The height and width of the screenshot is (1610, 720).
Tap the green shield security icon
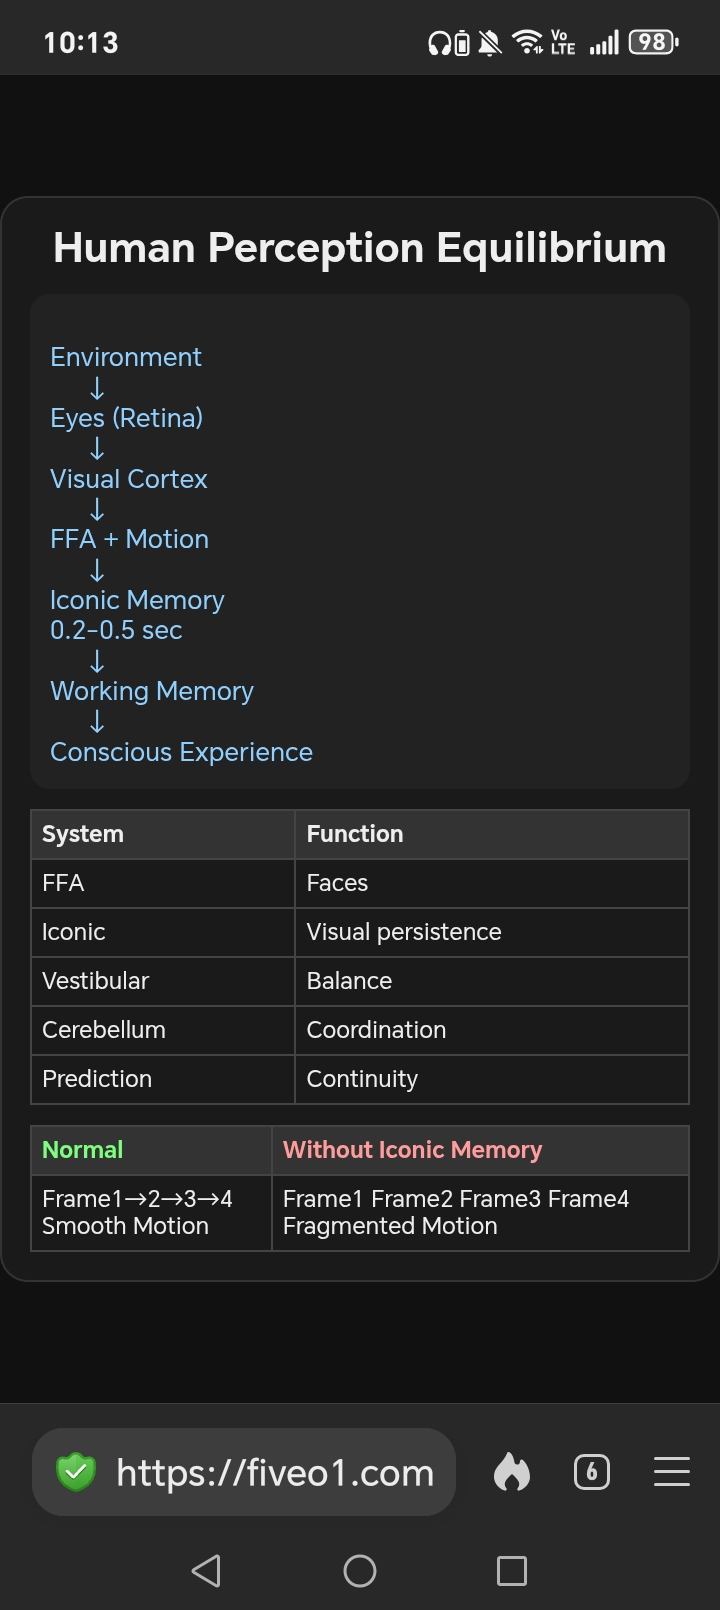pyautogui.click(x=76, y=1472)
